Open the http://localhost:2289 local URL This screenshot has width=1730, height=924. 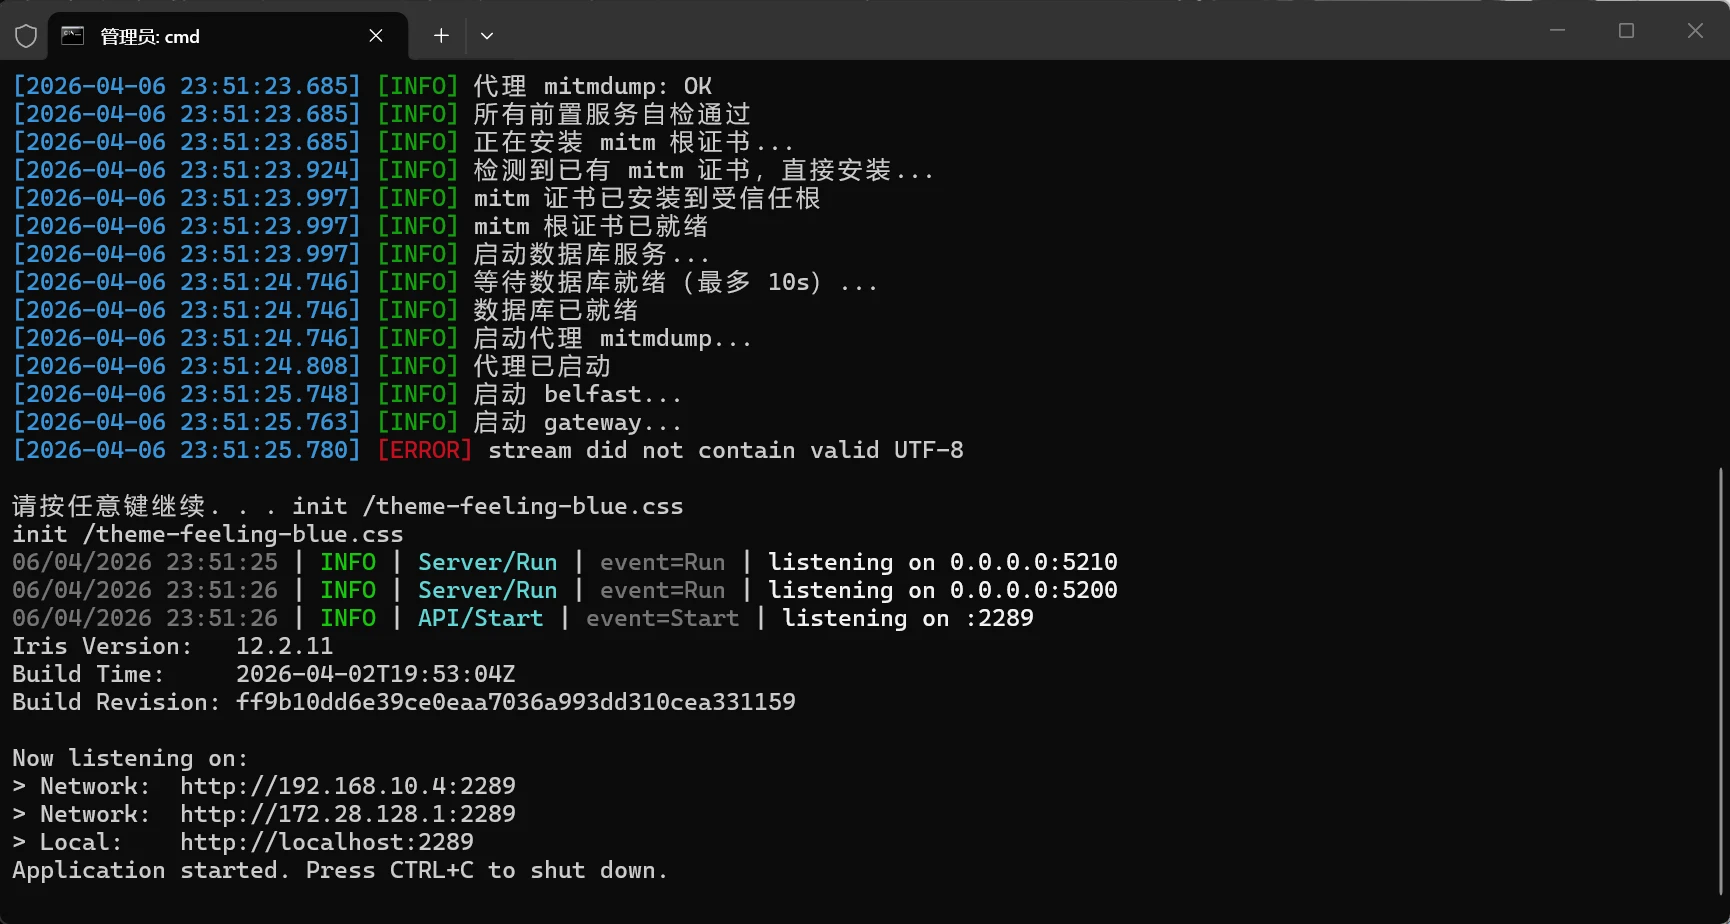point(326,842)
